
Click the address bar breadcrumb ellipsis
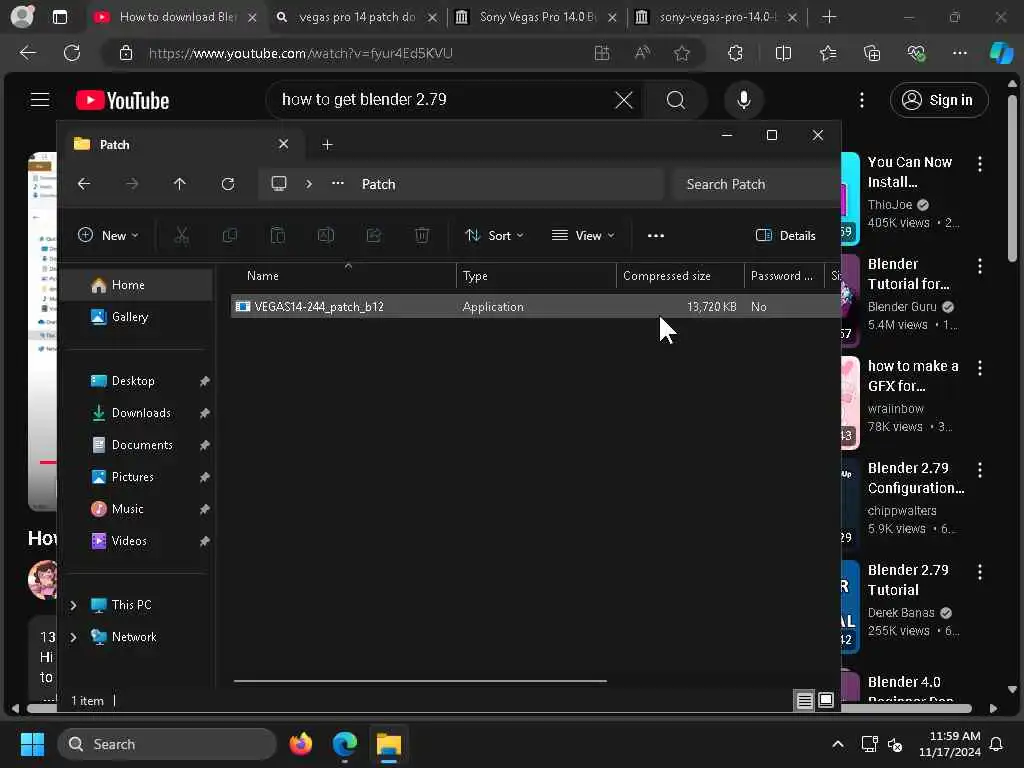pos(338,184)
